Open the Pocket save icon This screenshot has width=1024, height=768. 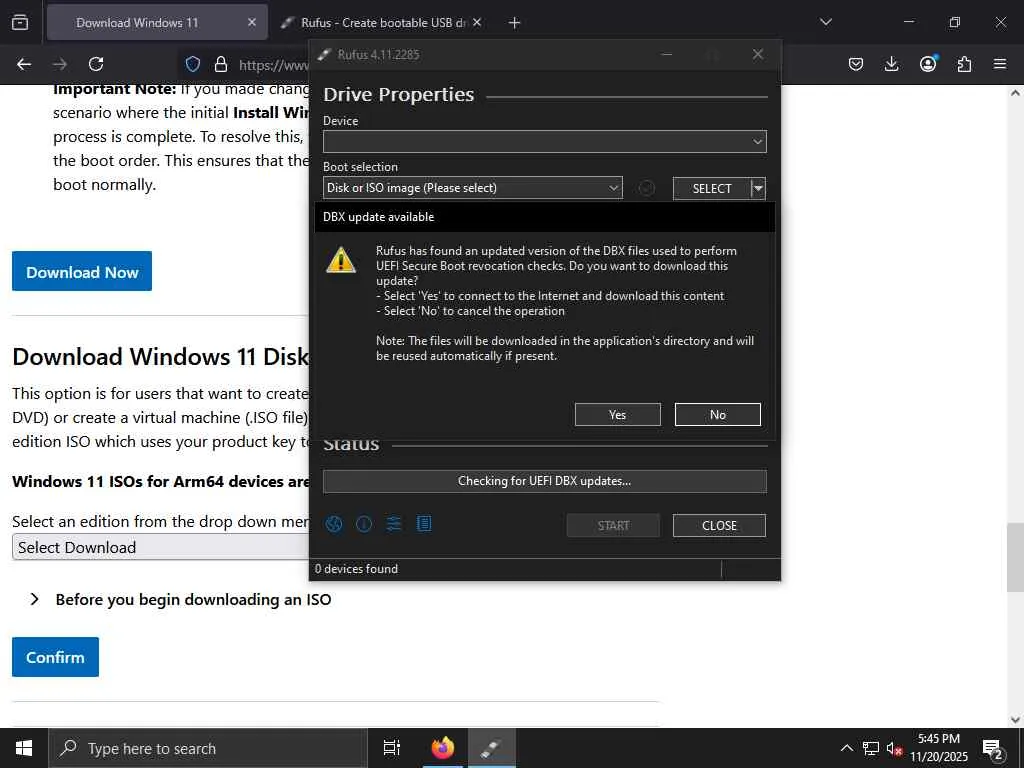click(856, 64)
